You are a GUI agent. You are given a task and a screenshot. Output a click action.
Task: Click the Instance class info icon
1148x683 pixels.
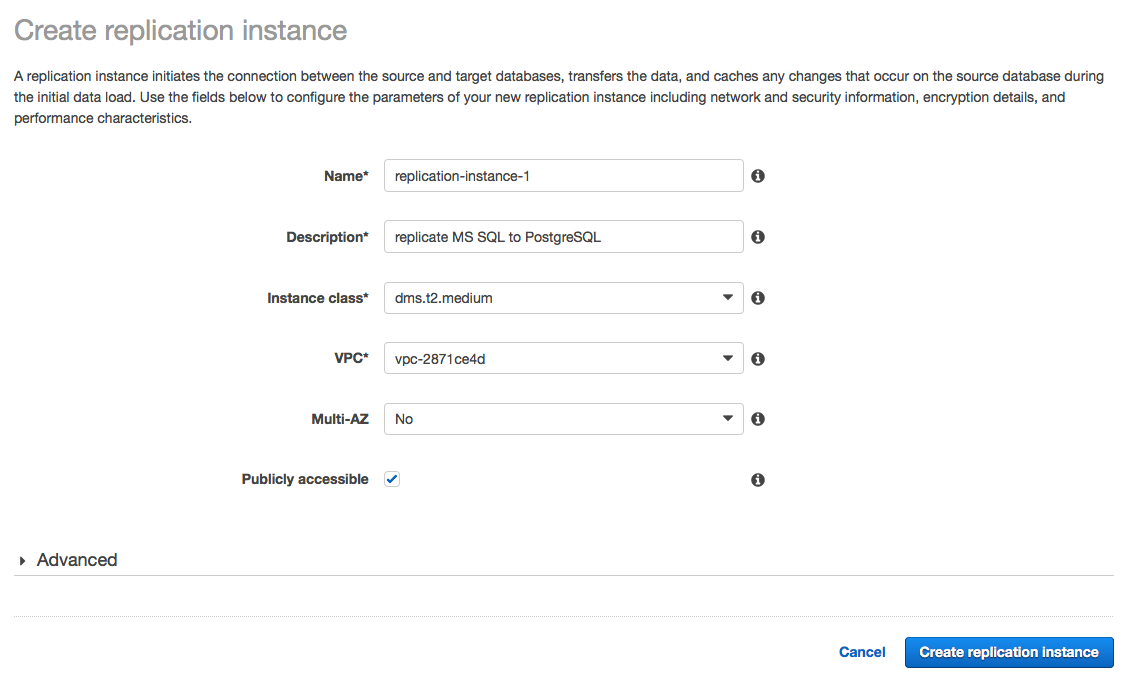(757, 297)
